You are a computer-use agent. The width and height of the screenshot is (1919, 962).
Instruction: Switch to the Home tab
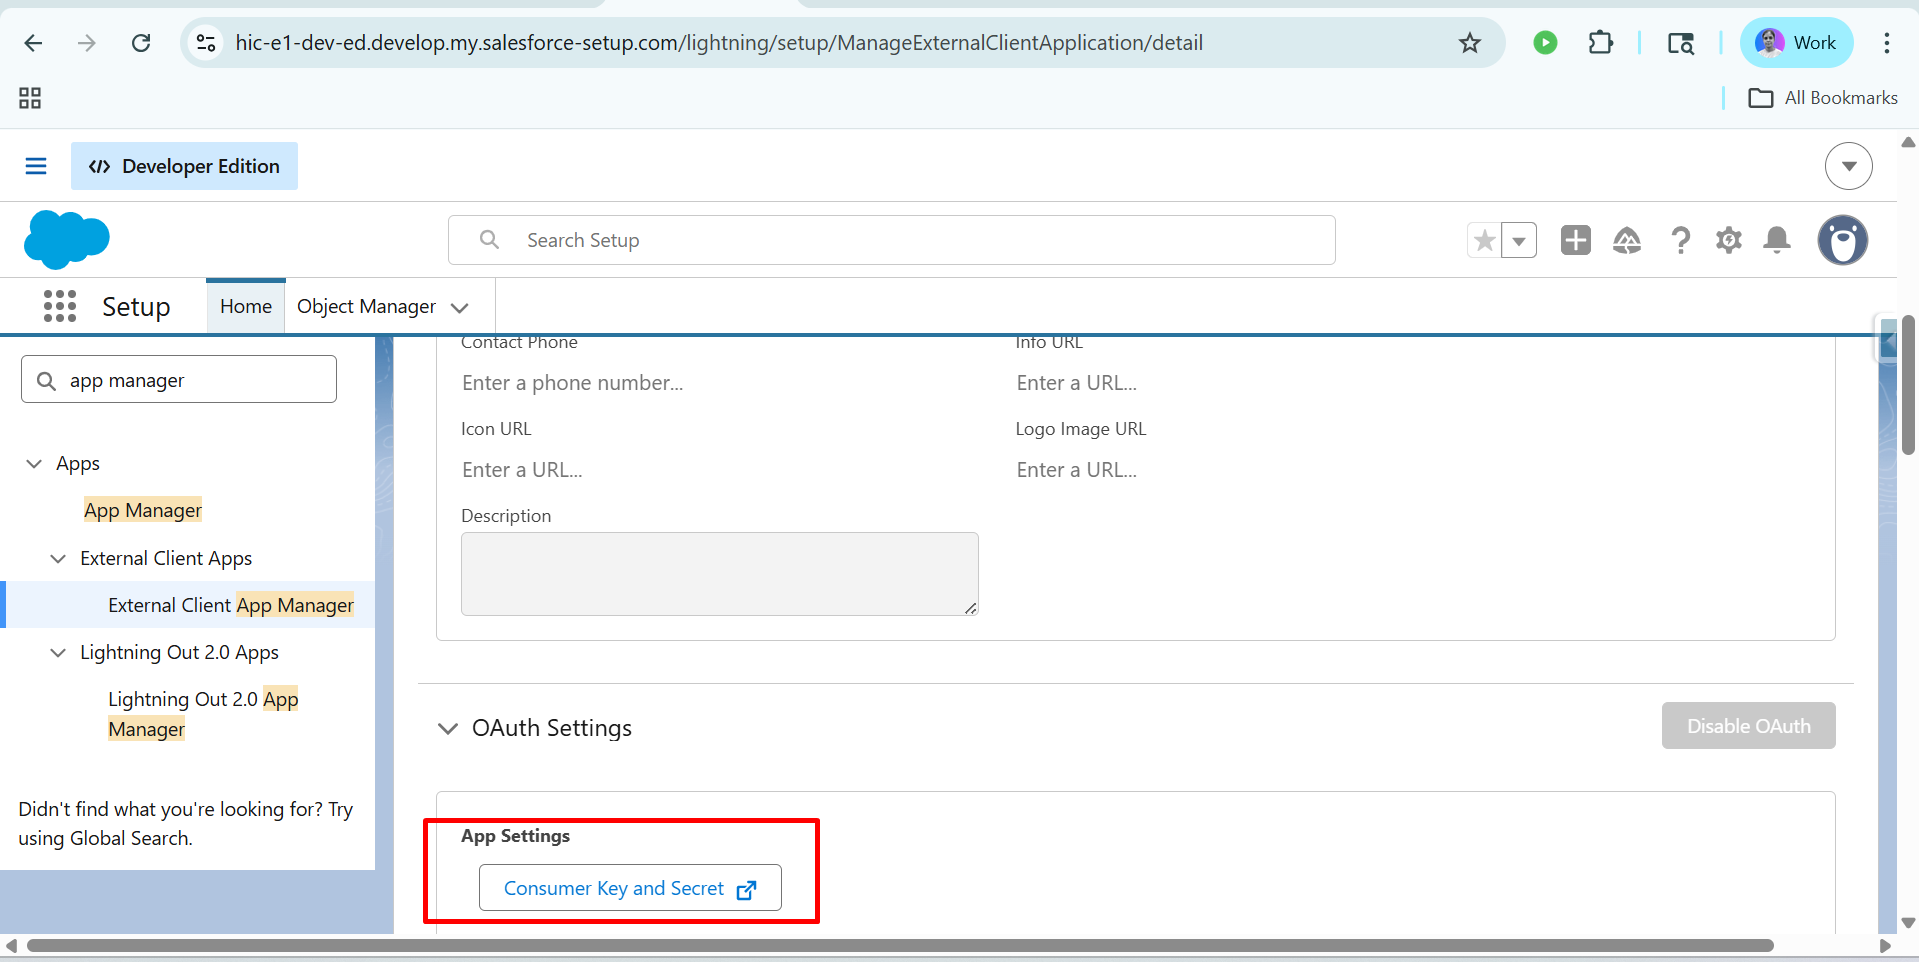(x=246, y=306)
